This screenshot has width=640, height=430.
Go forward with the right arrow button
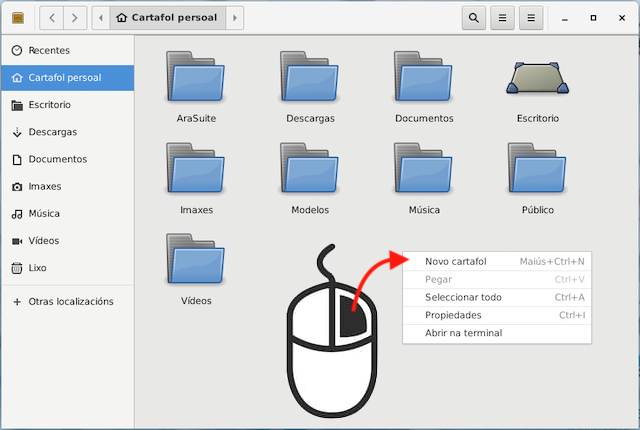tap(76, 18)
